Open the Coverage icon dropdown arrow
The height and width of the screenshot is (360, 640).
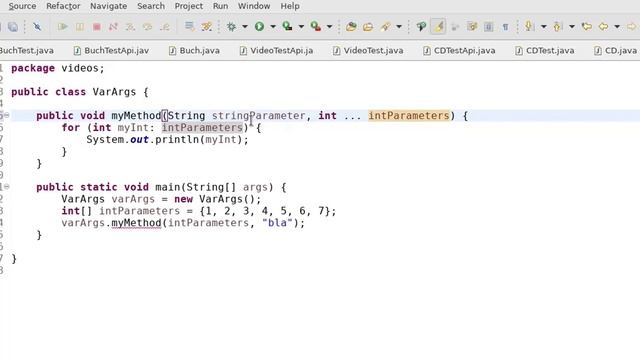click(301, 27)
